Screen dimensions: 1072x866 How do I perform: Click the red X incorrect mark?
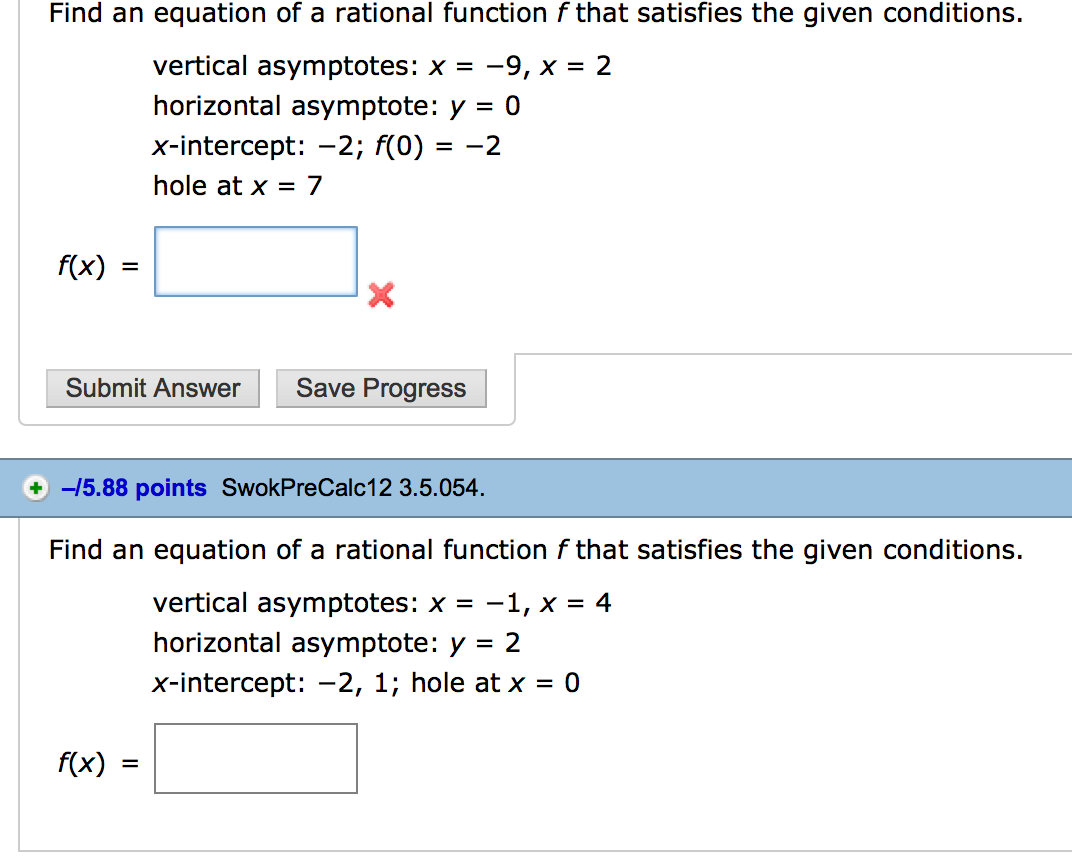point(381,295)
